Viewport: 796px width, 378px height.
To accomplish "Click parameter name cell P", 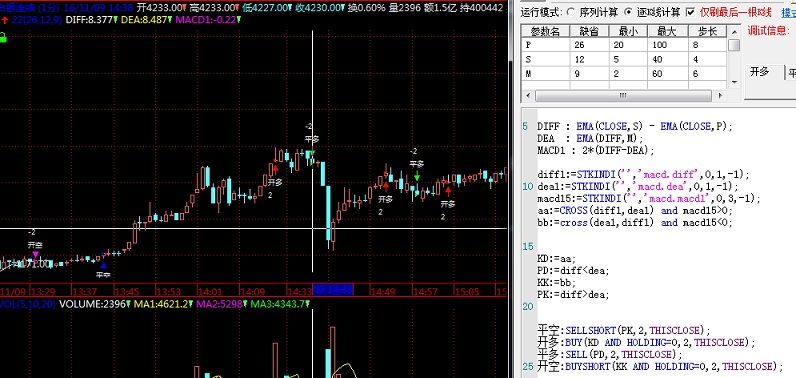I will coord(545,45).
